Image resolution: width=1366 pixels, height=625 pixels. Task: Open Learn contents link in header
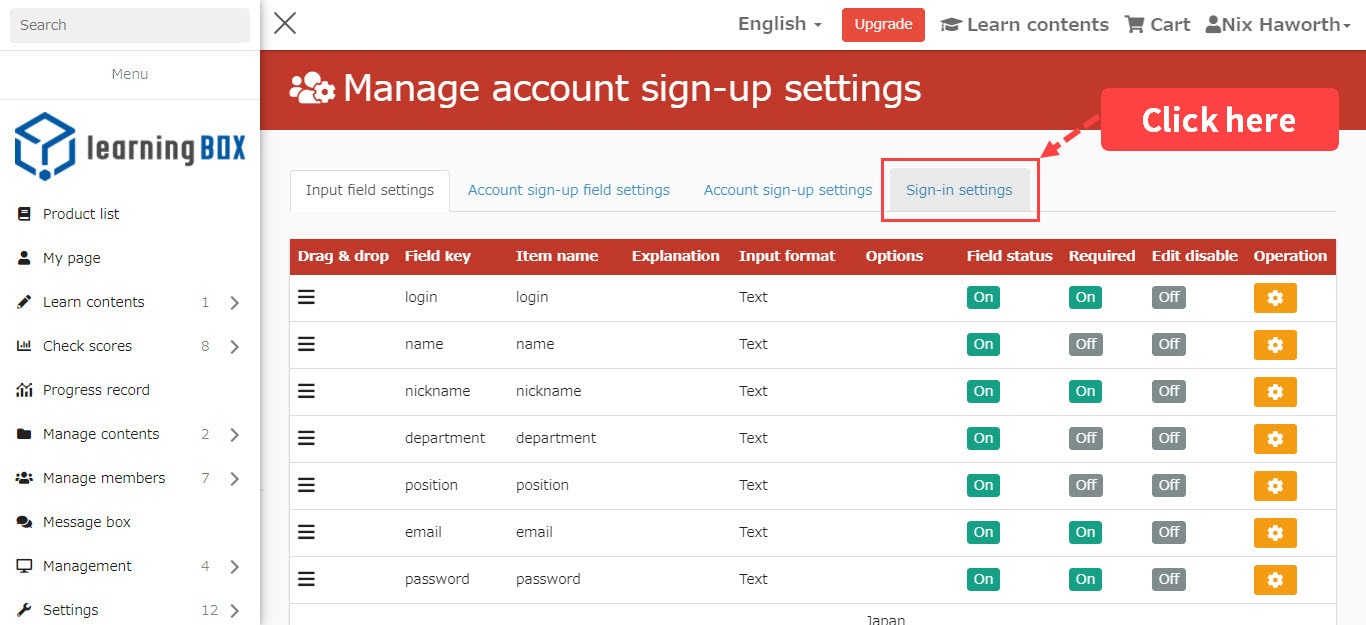coord(1025,25)
